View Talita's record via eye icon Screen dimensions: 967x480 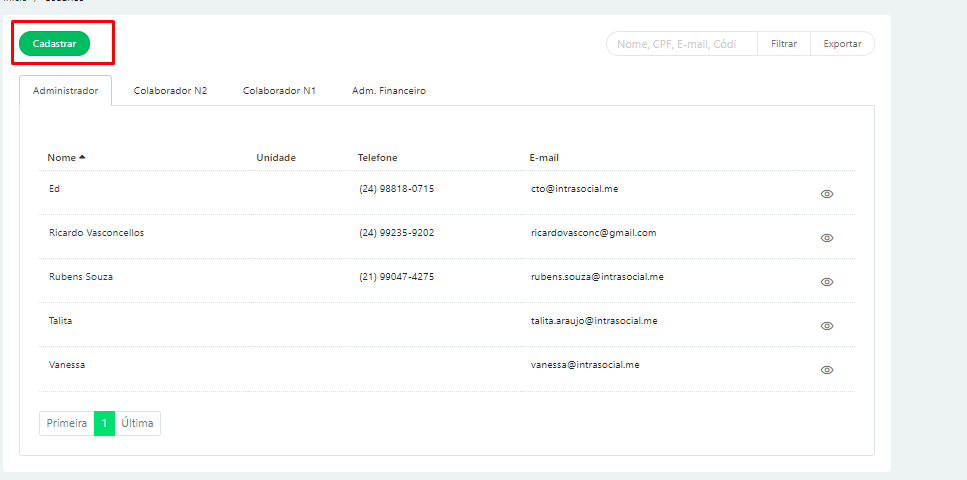pos(827,326)
